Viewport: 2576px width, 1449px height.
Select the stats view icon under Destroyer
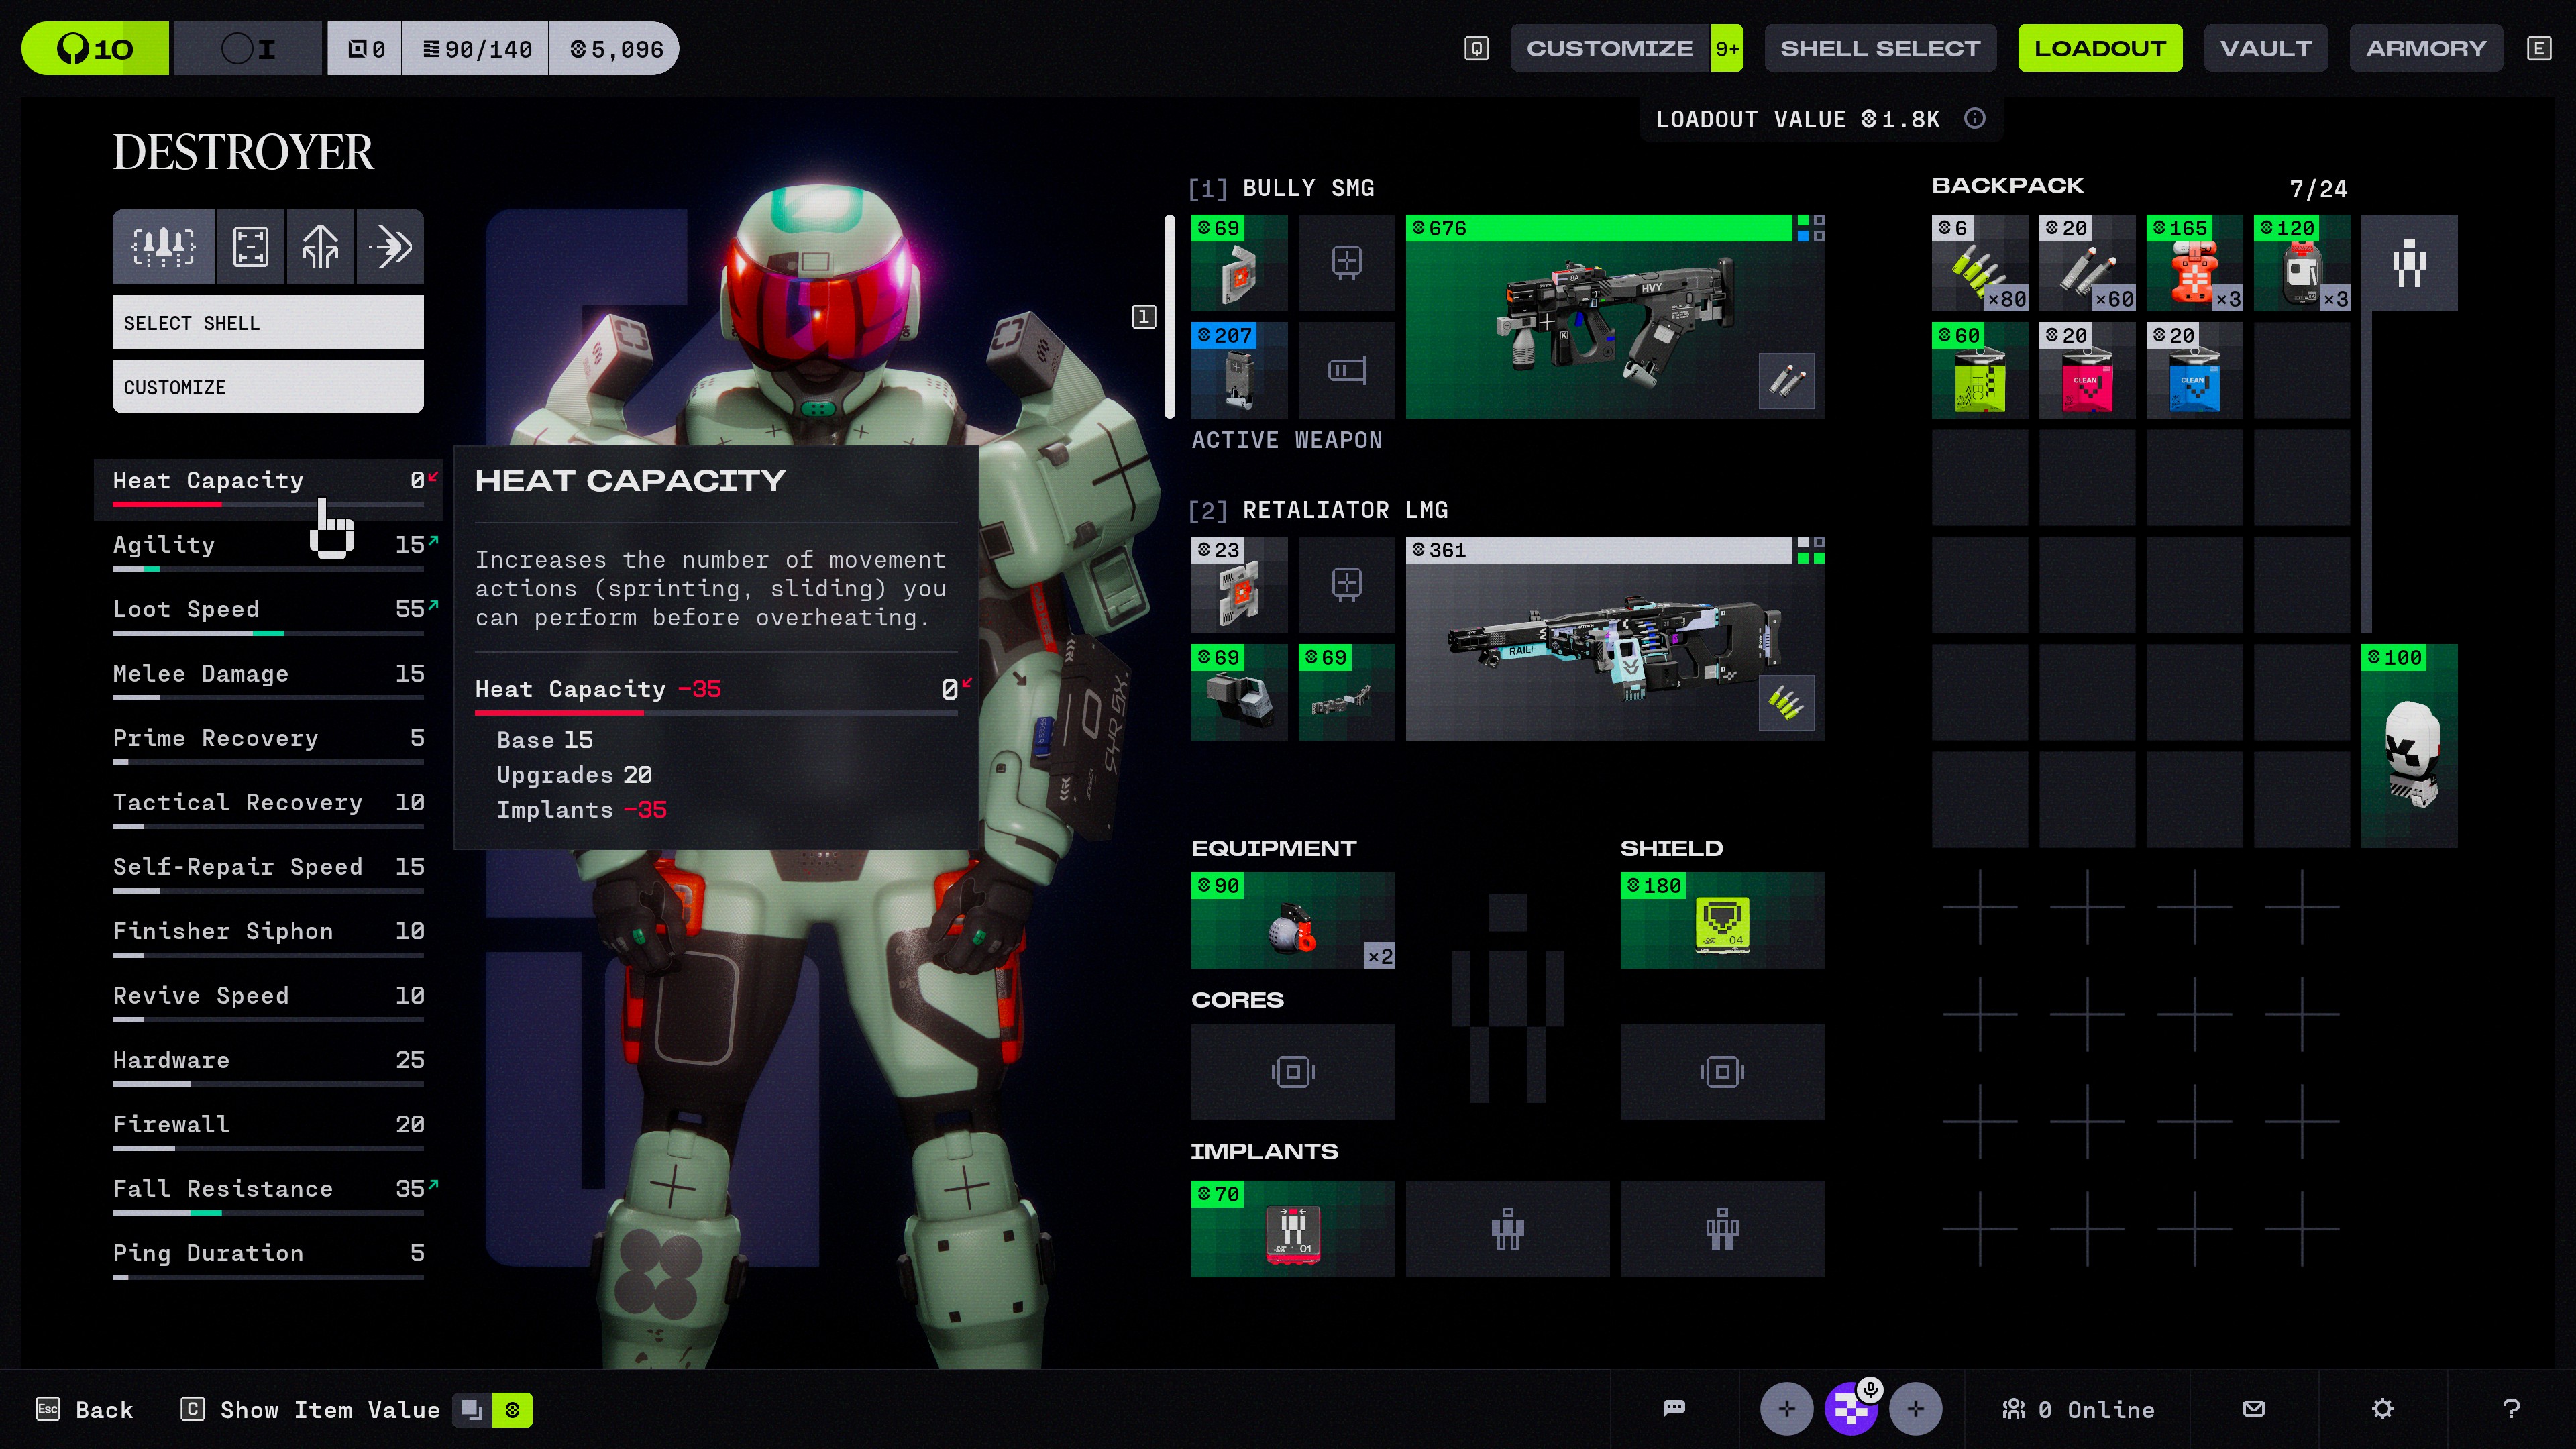pyautogui.click(x=163, y=246)
